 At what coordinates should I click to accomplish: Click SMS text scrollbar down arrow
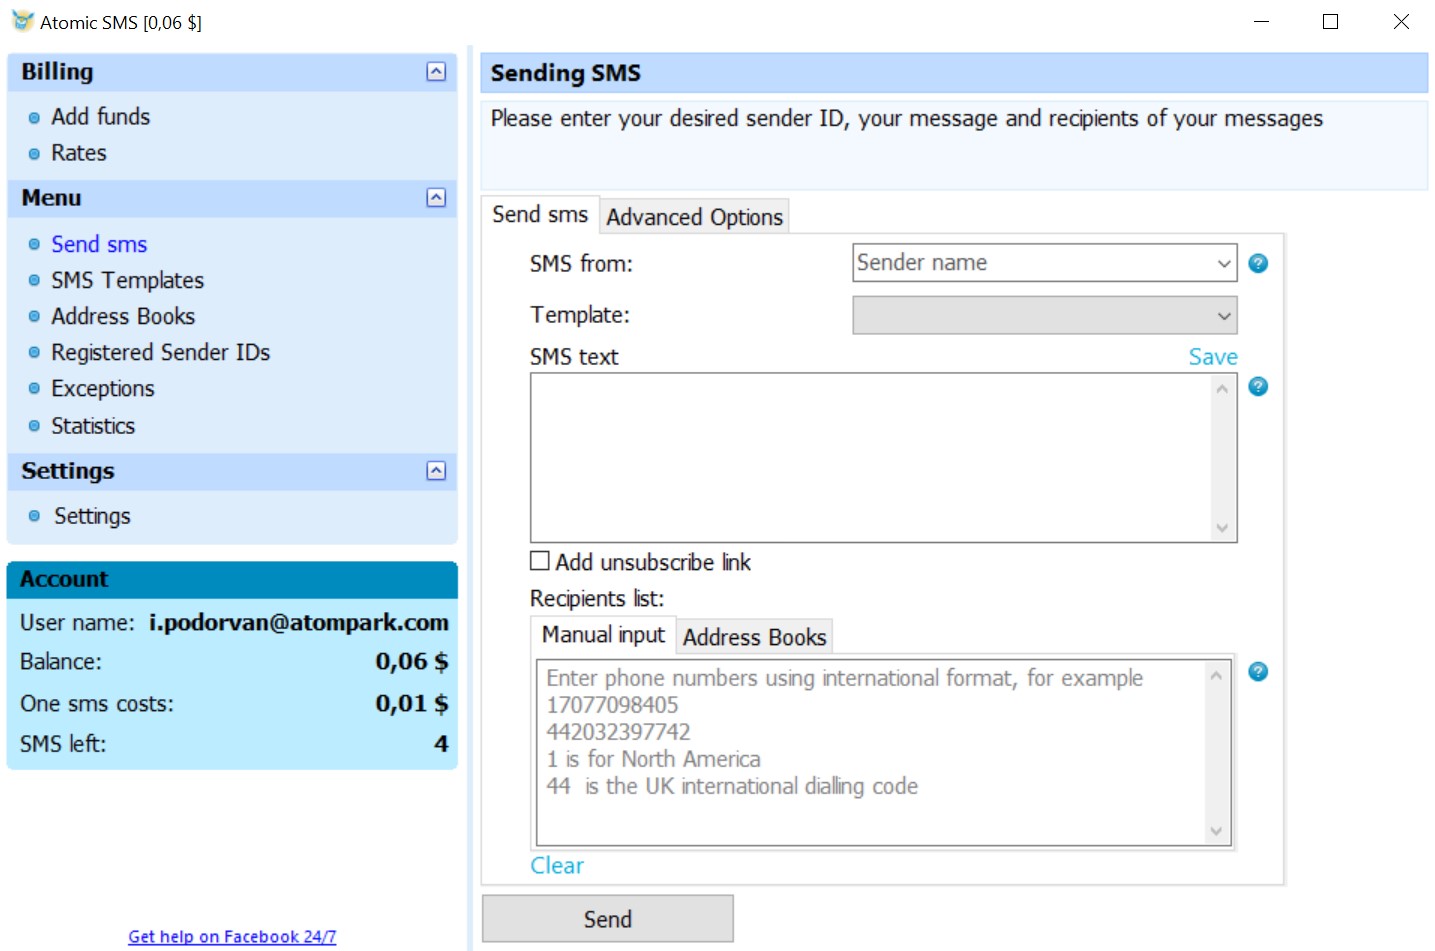(1222, 528)
